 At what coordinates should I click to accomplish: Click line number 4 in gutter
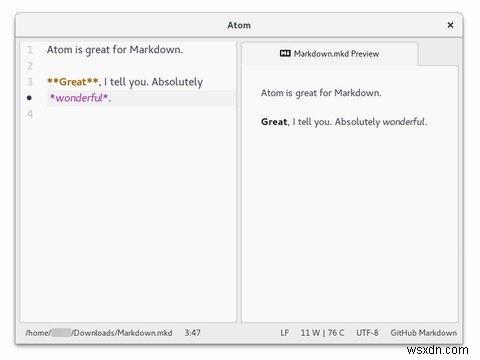(30, 114)
